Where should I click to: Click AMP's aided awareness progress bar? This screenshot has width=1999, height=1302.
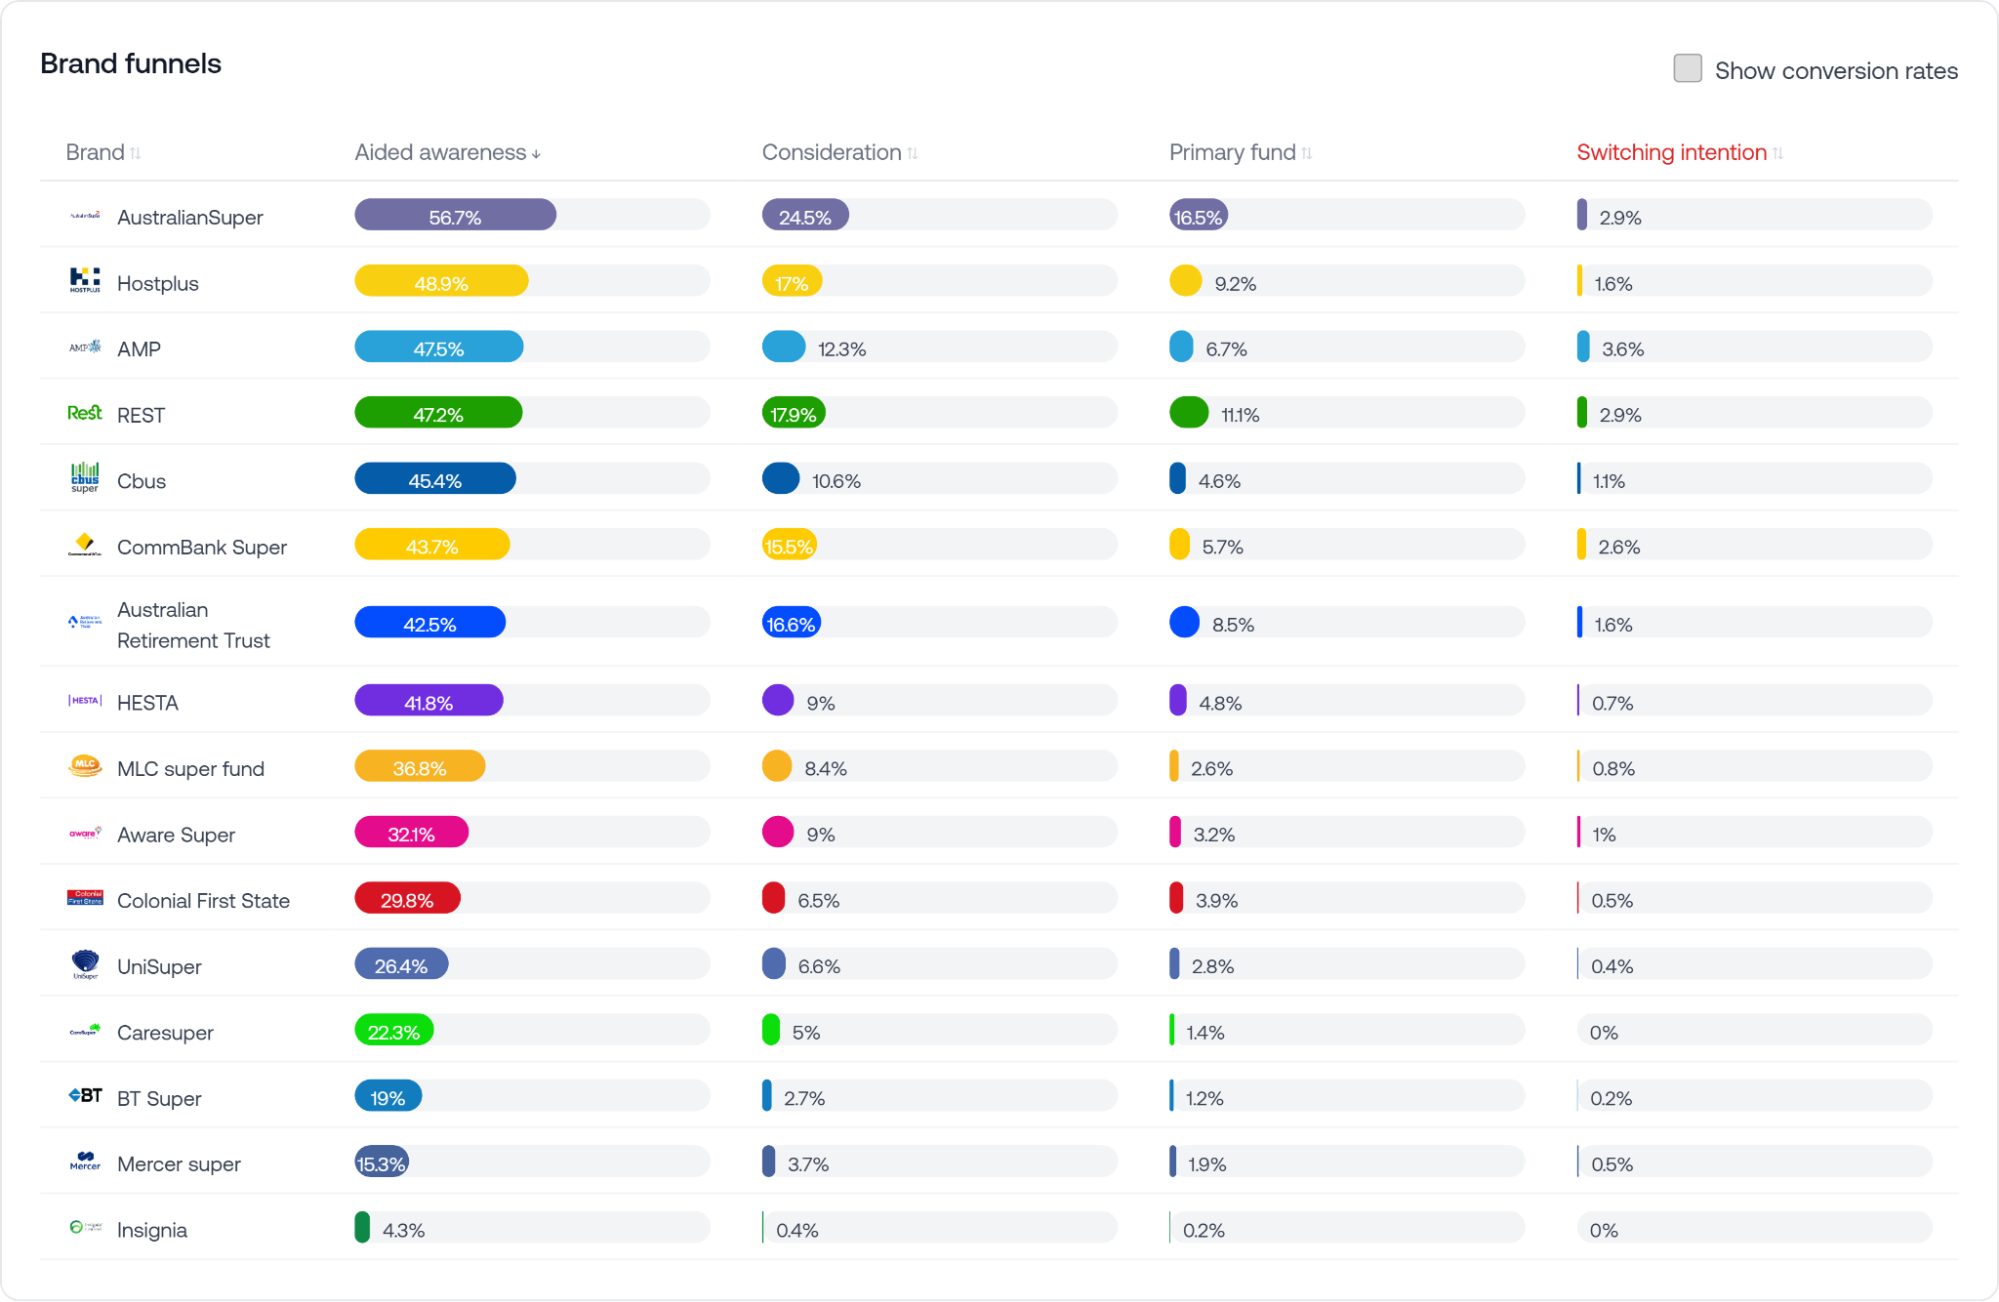pos(438,347)
